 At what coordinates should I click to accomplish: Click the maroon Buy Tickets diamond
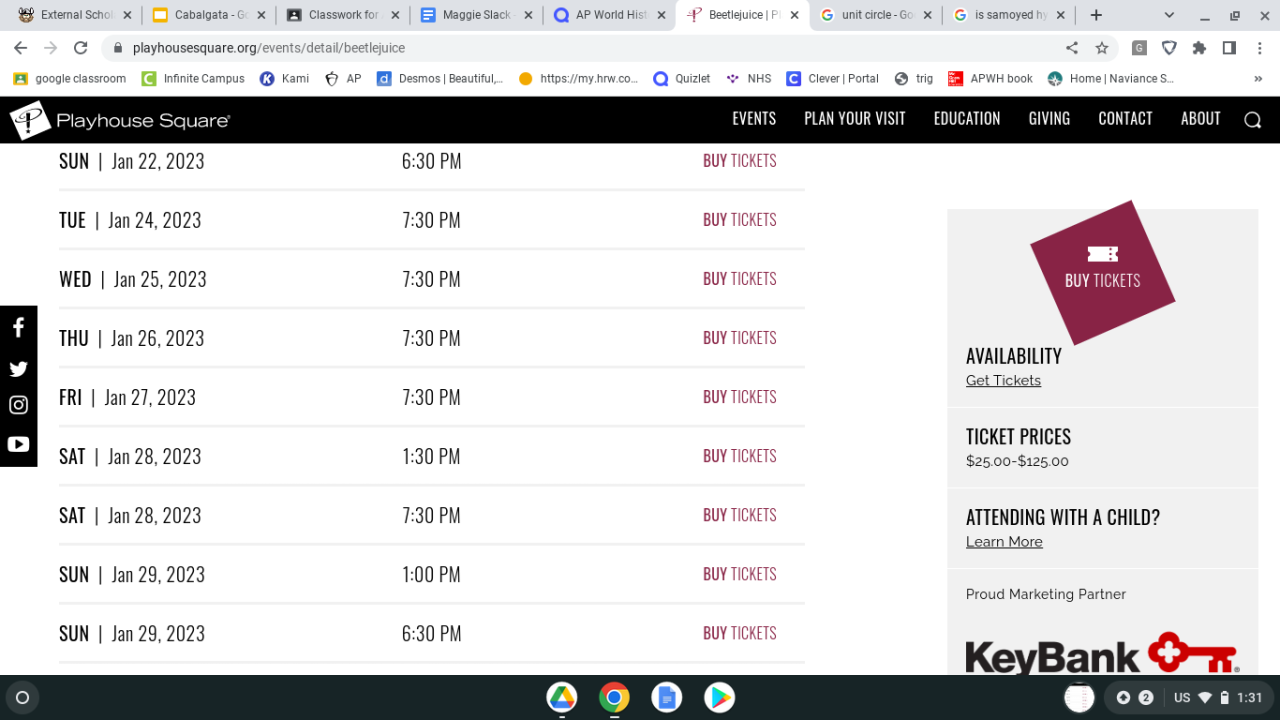[1102, 271]
